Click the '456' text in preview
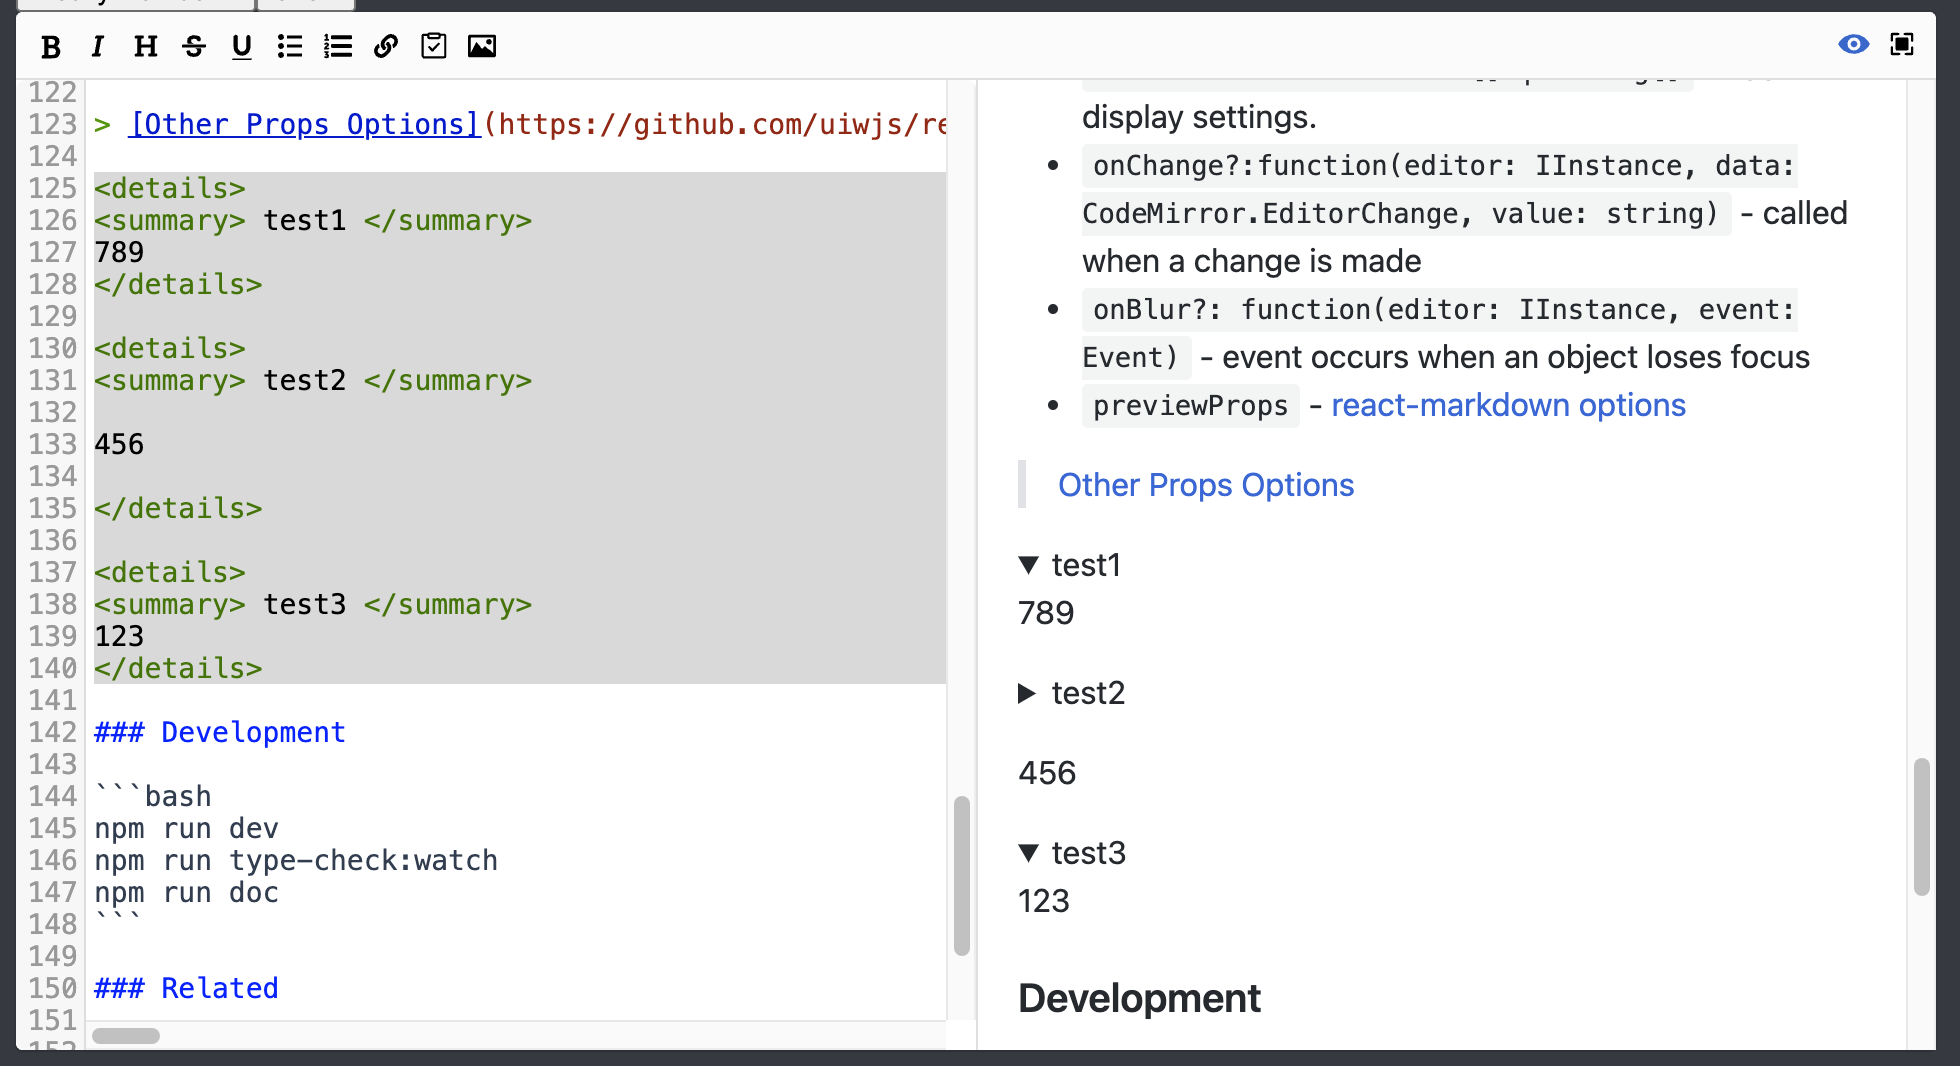 point(1047,773)
